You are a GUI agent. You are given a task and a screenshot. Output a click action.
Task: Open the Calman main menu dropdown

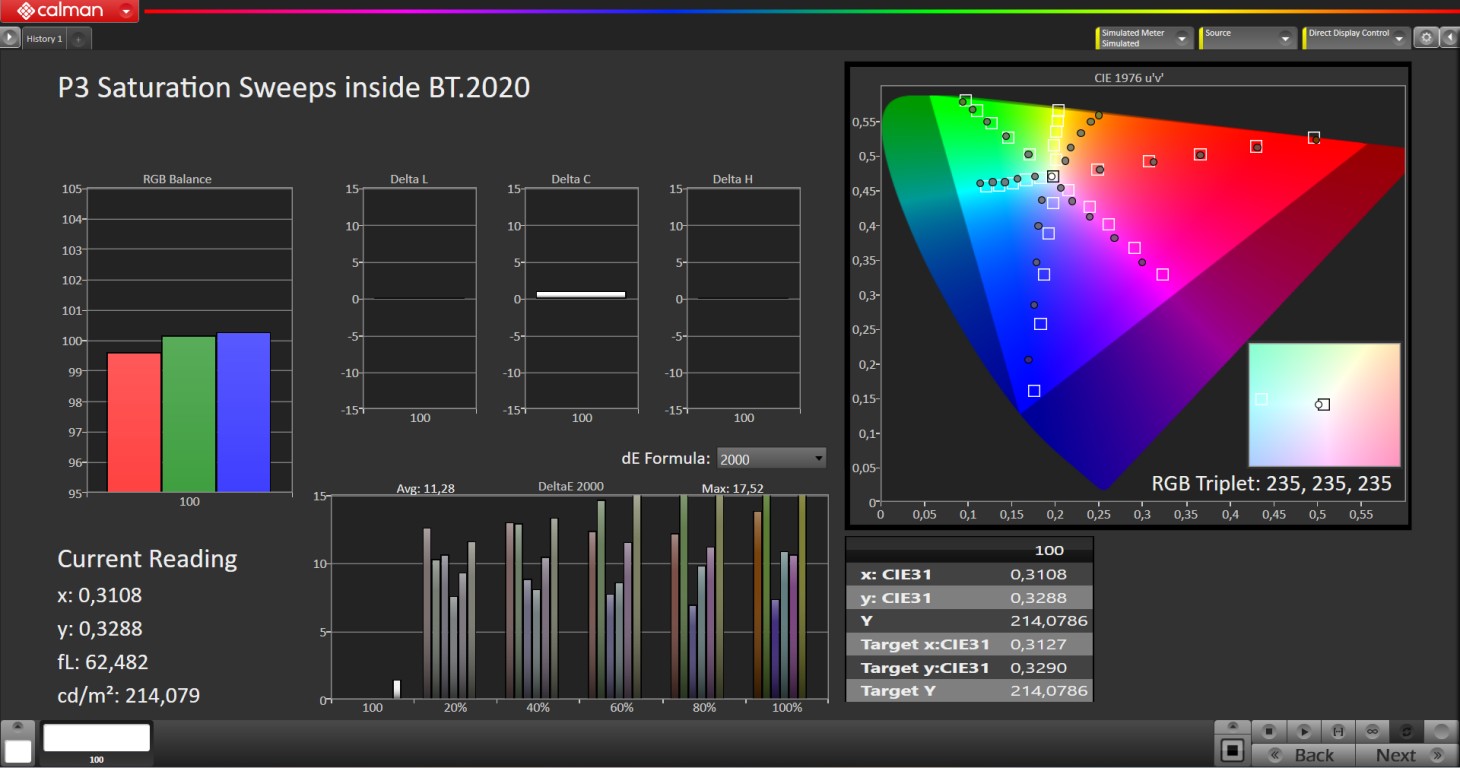click(126, 12)
